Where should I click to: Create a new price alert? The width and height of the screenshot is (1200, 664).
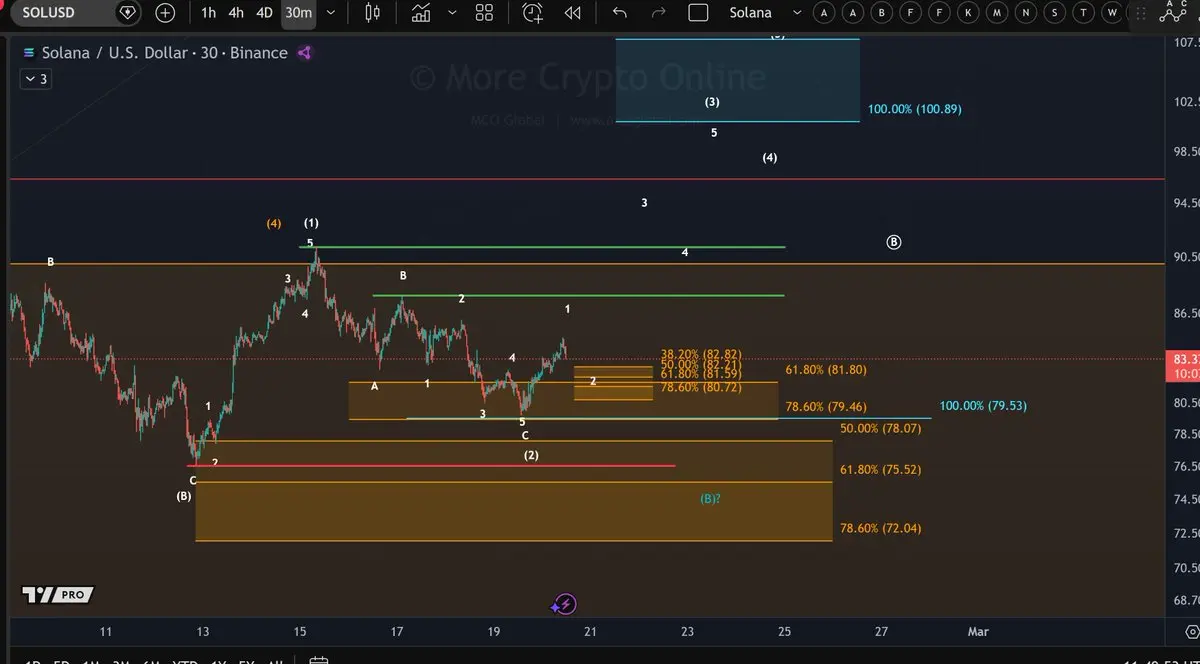(532, 13)
